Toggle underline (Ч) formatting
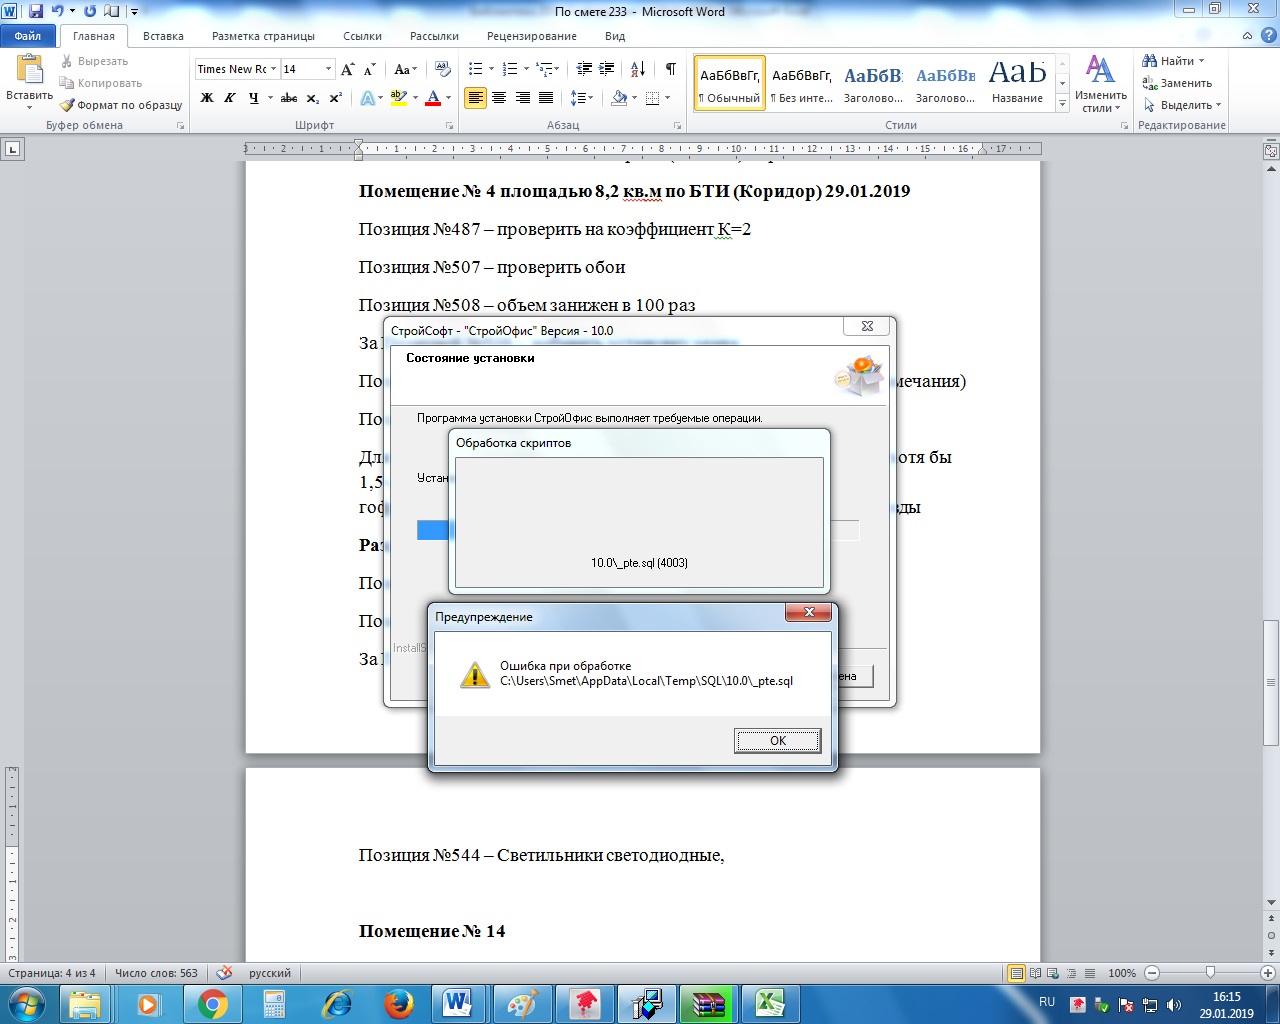1280x1024 pixels. coord(254,98)
